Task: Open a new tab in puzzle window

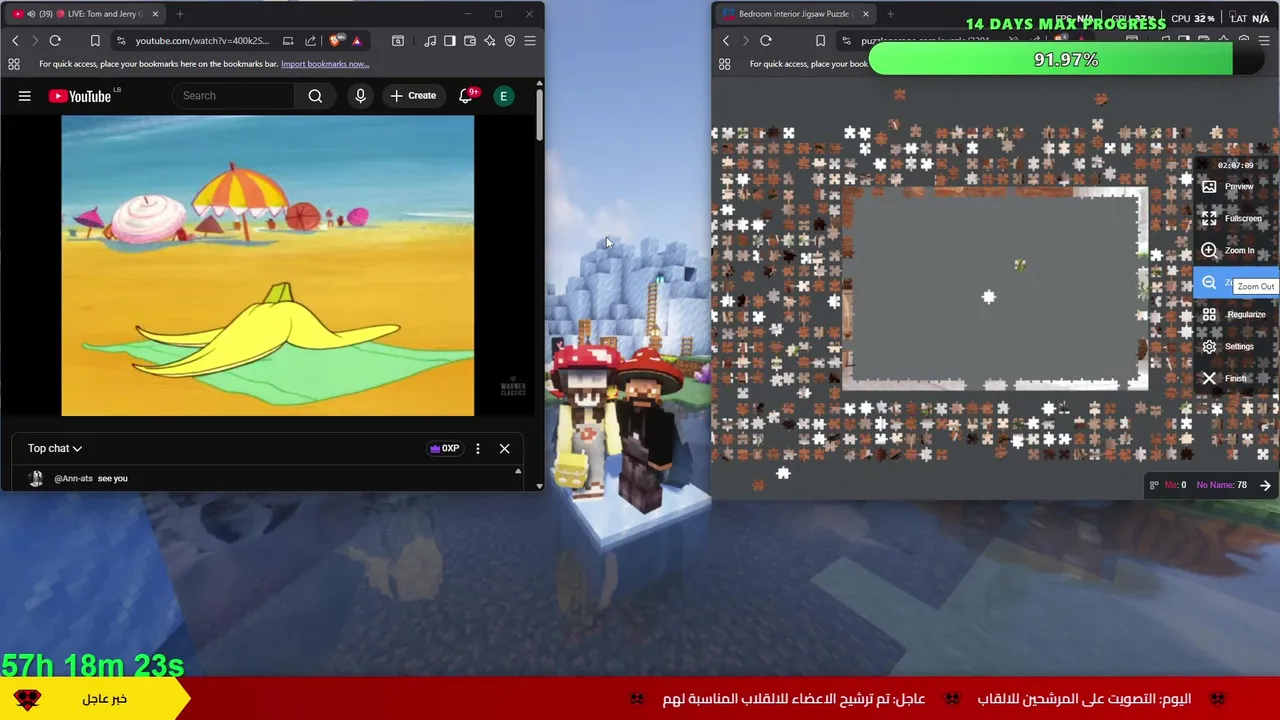Action: (x=890, y=14)
